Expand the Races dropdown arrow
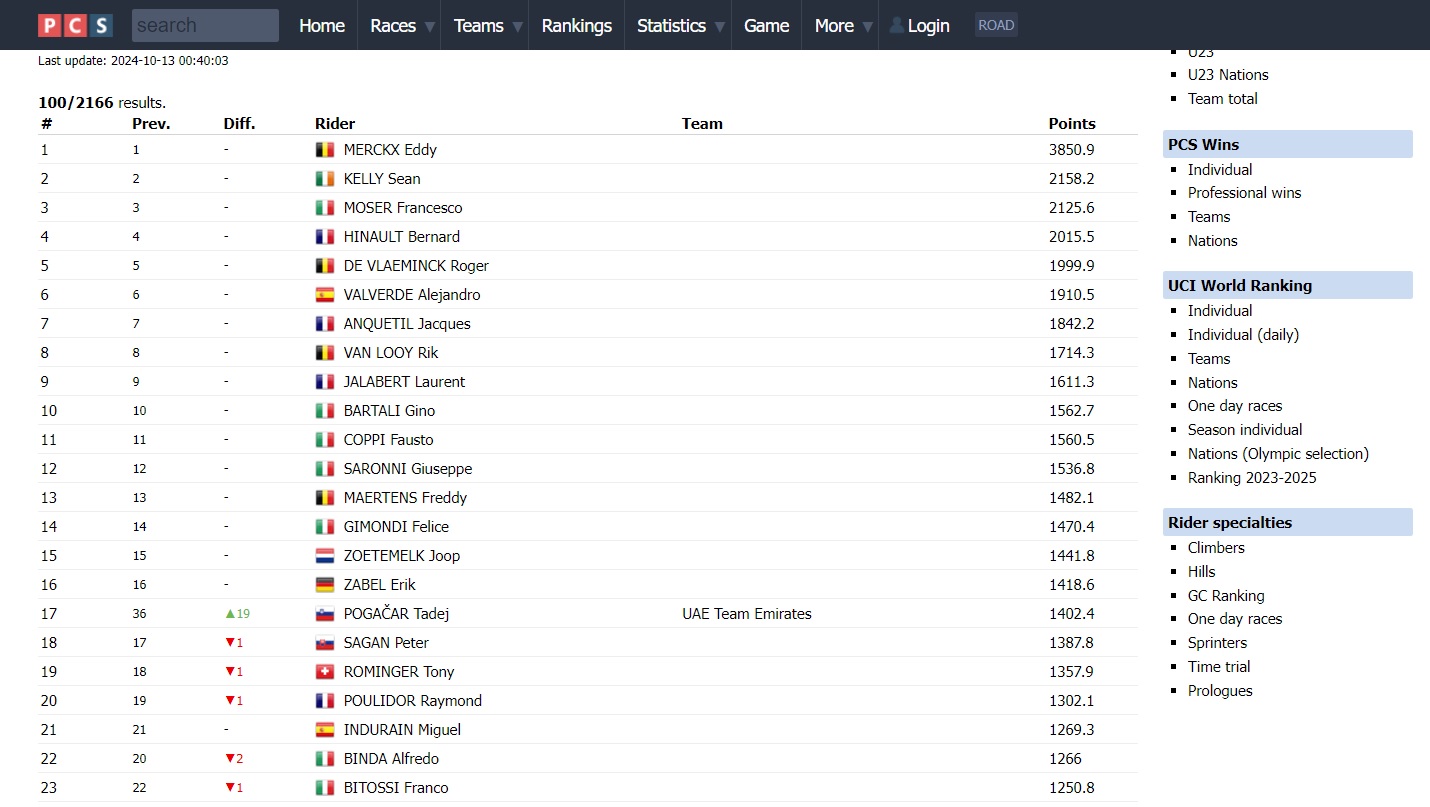Viewport: 1430px width, 807px height. (x=430, y=27)
